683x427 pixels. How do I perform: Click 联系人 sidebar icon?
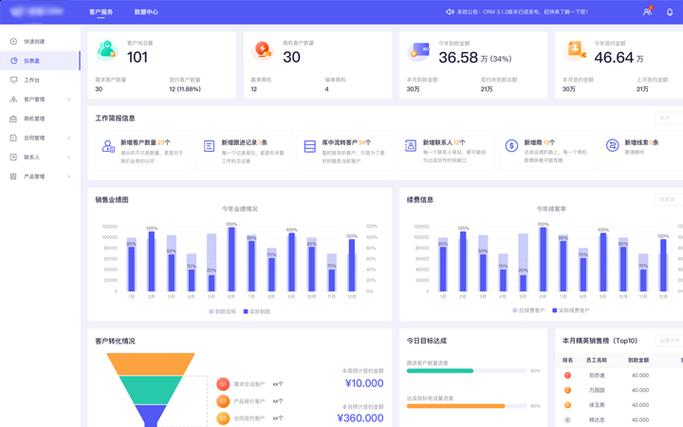(13, 157)
